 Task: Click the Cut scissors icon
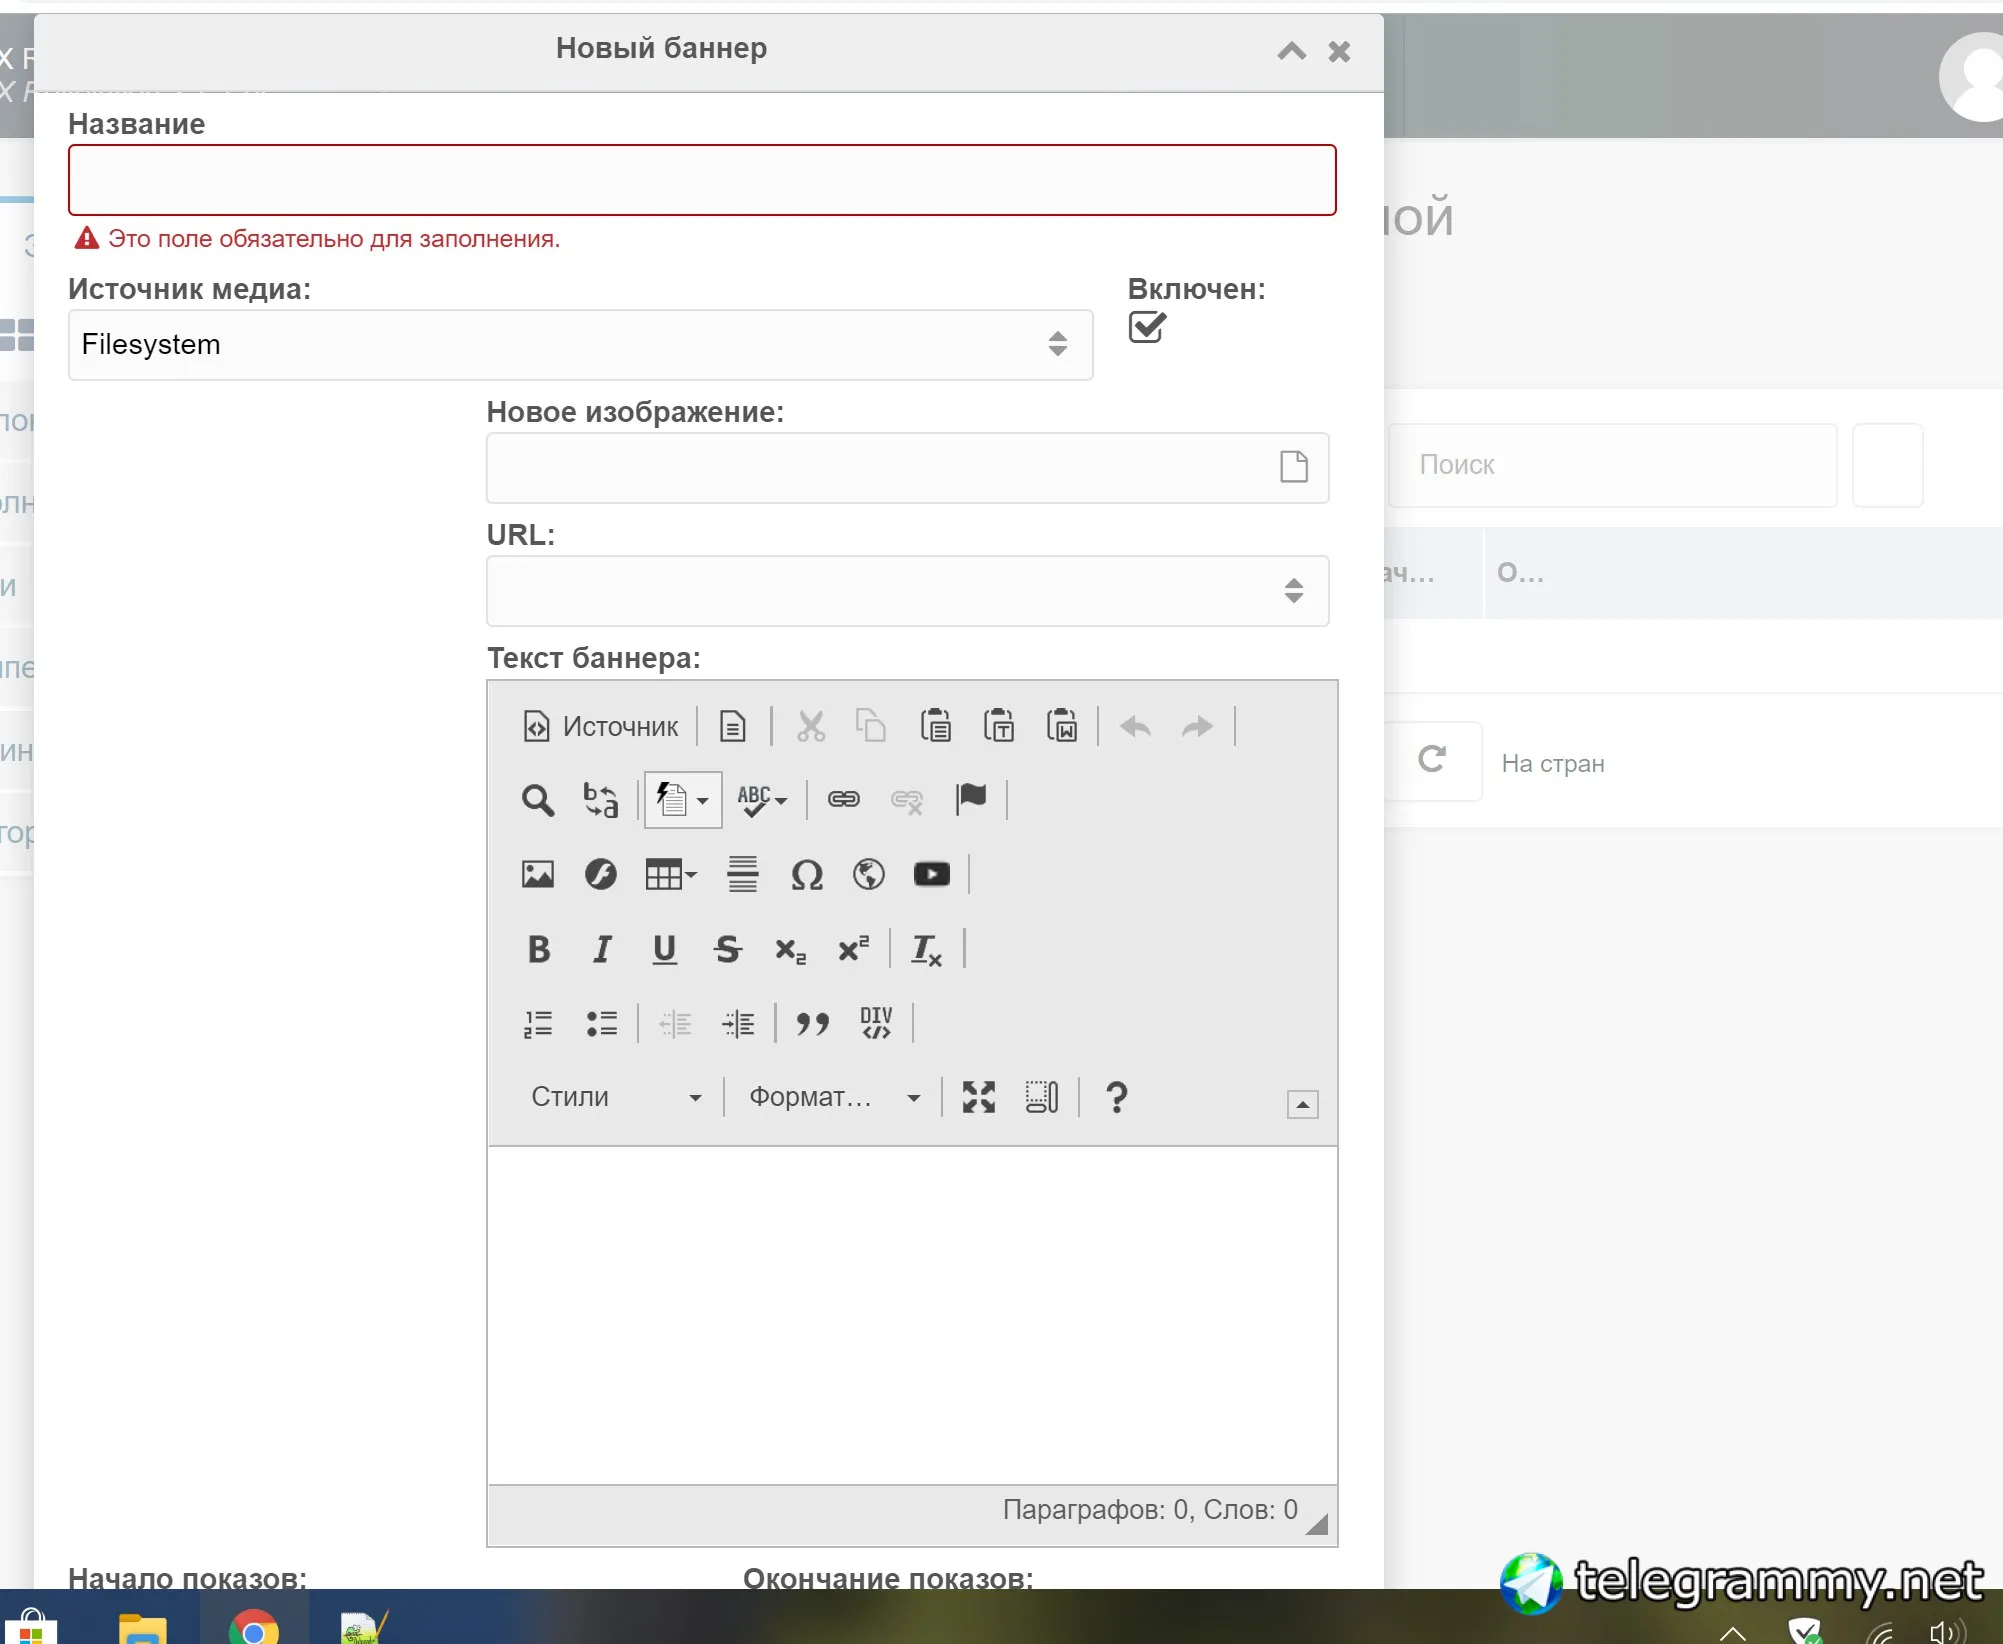point(811,726)
